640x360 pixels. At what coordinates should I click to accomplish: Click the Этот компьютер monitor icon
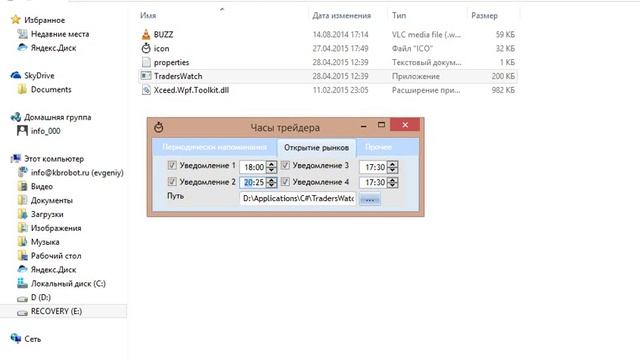(16, 158)
